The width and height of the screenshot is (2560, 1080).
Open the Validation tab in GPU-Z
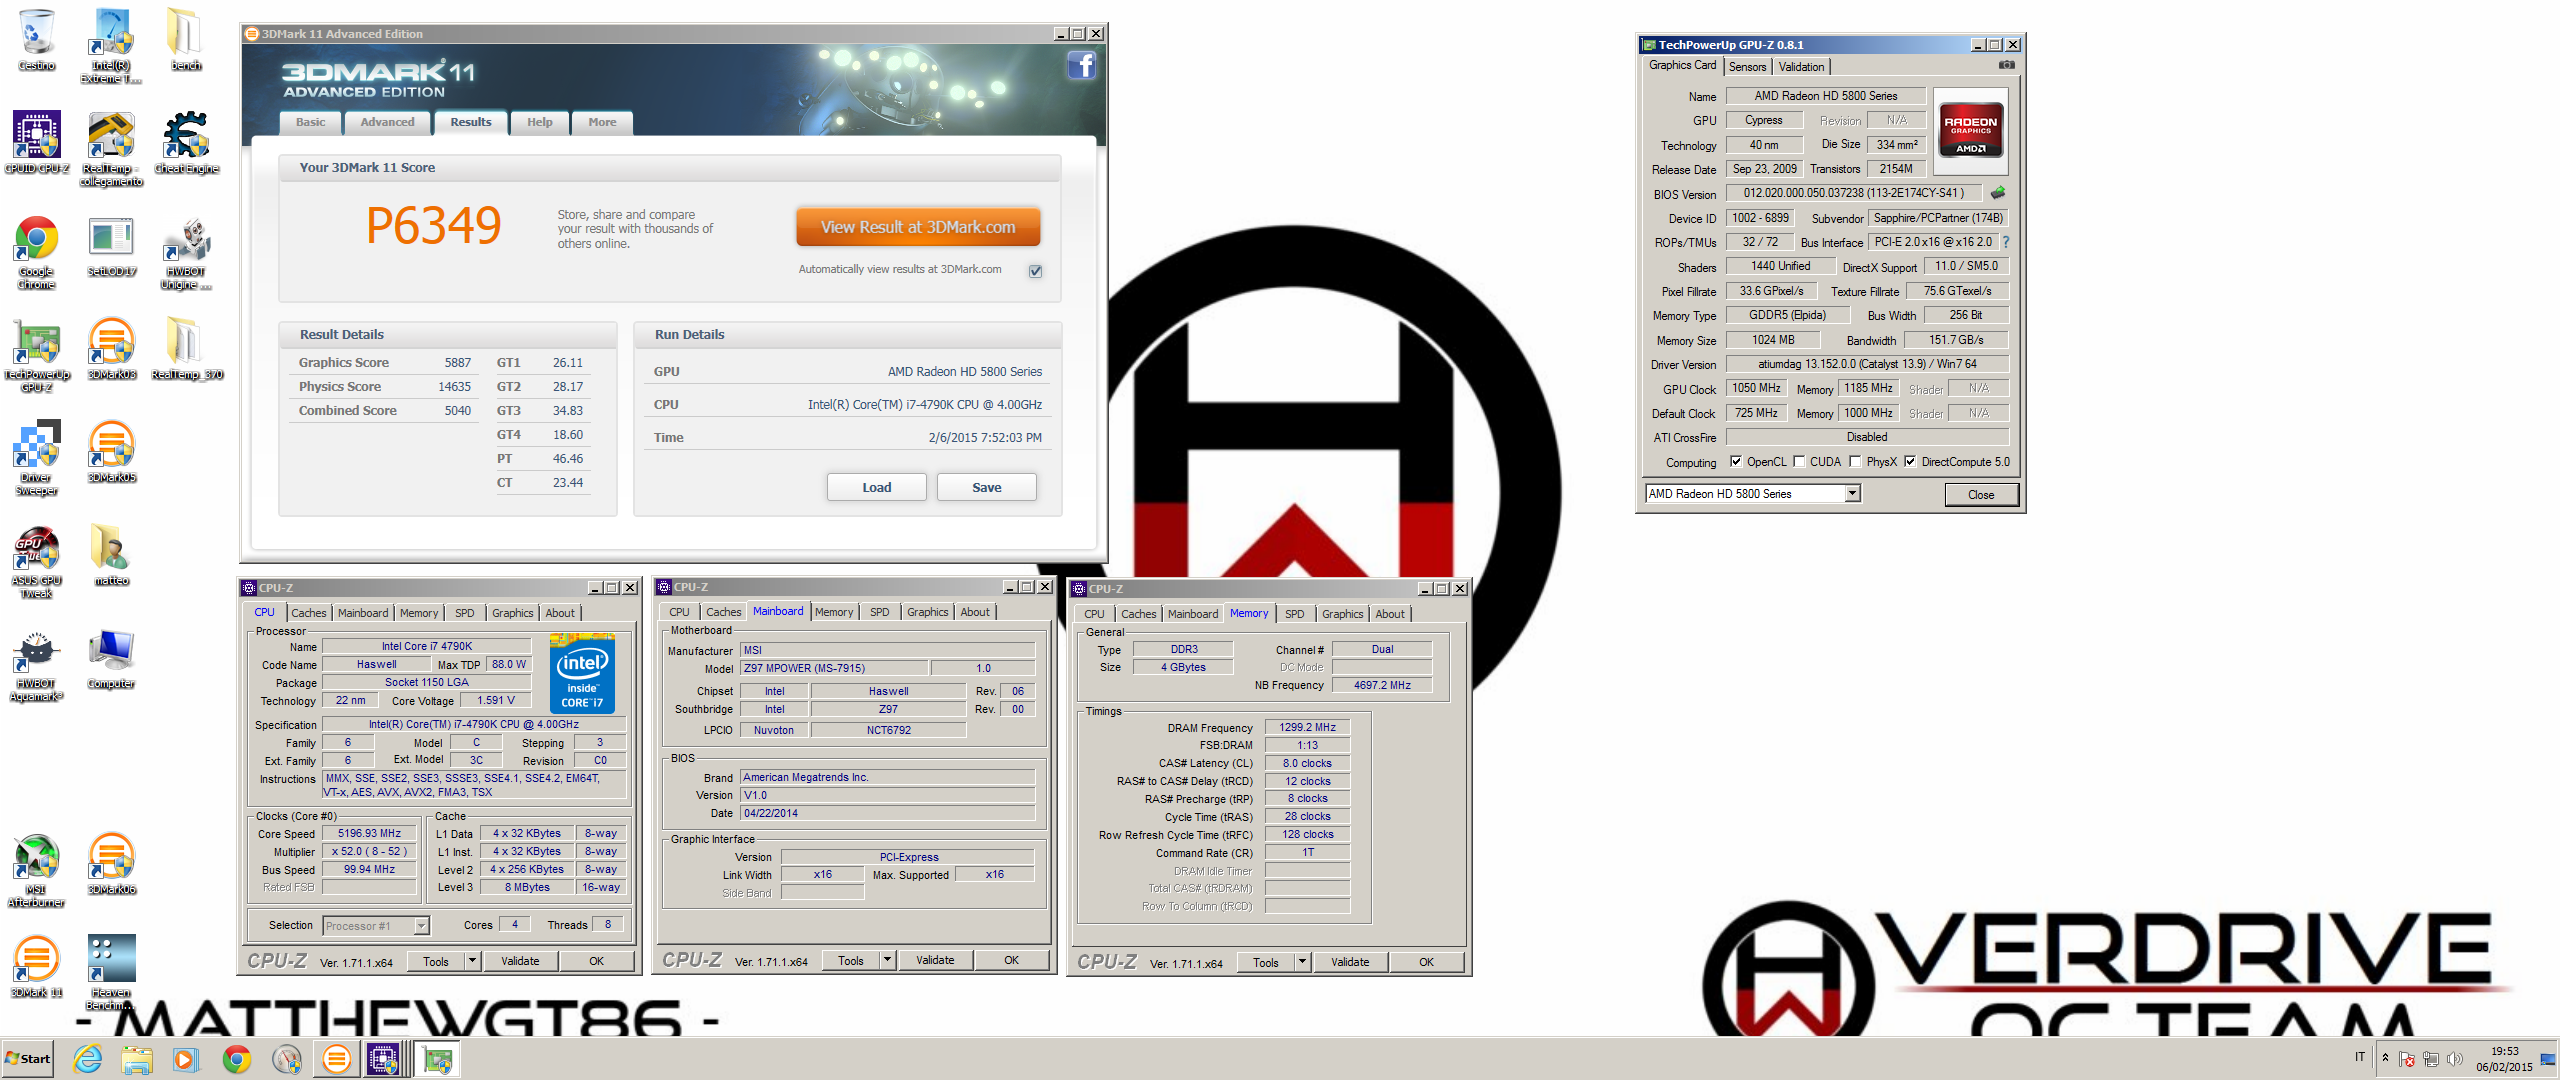[x=1801, y=67]
